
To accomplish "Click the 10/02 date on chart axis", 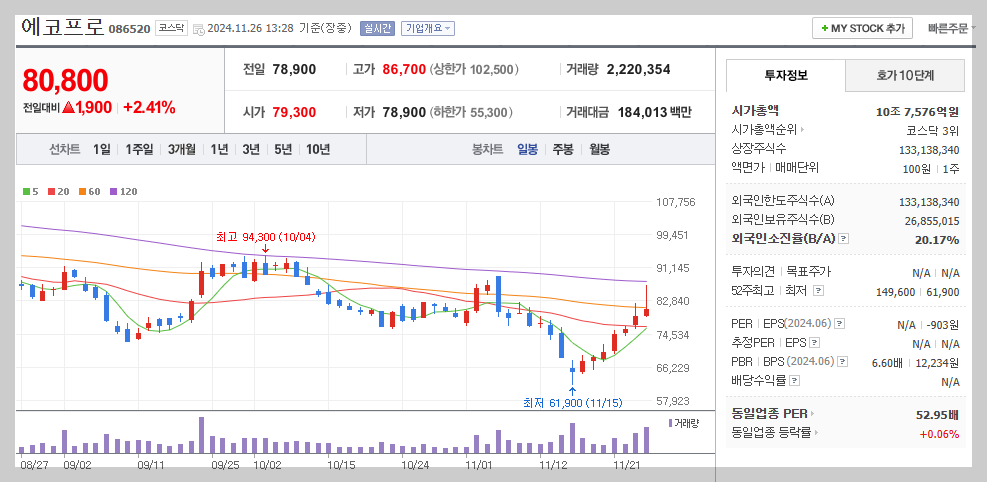I will coord(267,464).
